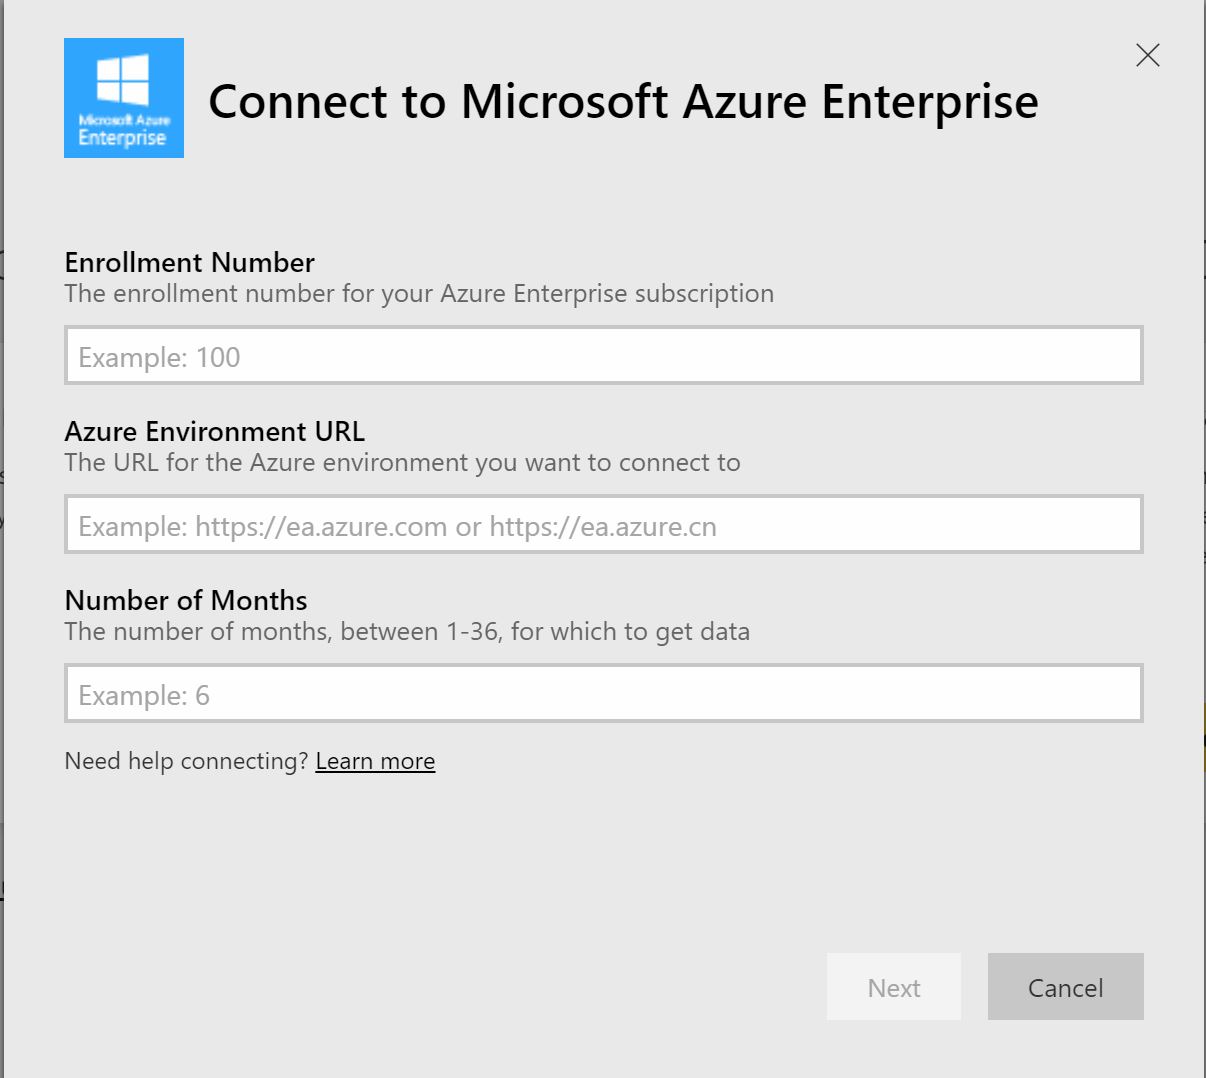Click the Enrollment Number input field
This screenshot has width=1206, height=1078.
tap(603, 355)
